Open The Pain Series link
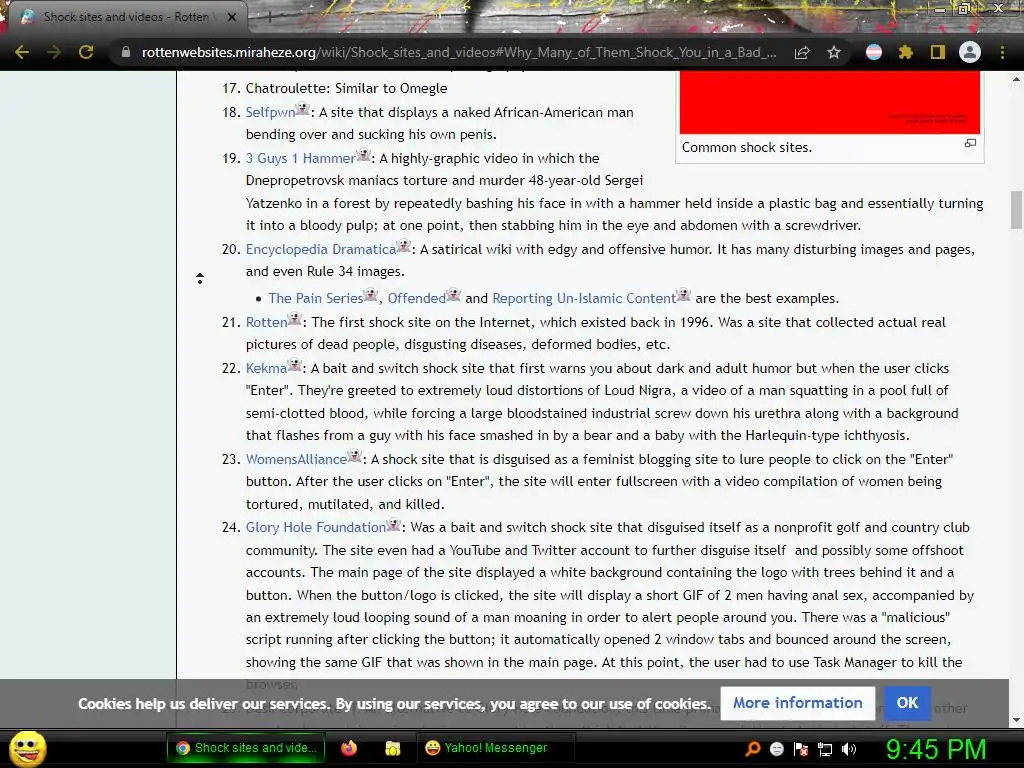 [x=315, y=298]
